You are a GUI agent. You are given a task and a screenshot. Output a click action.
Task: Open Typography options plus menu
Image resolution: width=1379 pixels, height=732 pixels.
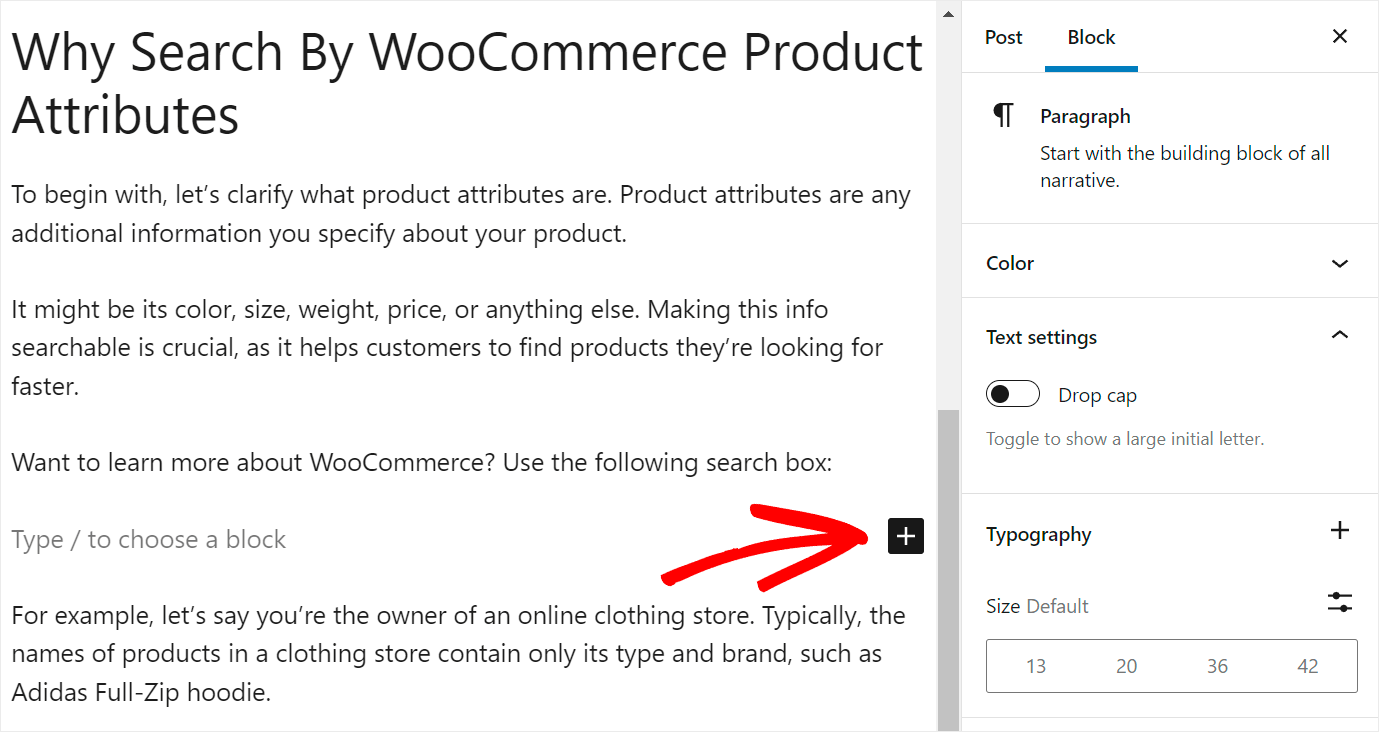tap(1340, 531)
